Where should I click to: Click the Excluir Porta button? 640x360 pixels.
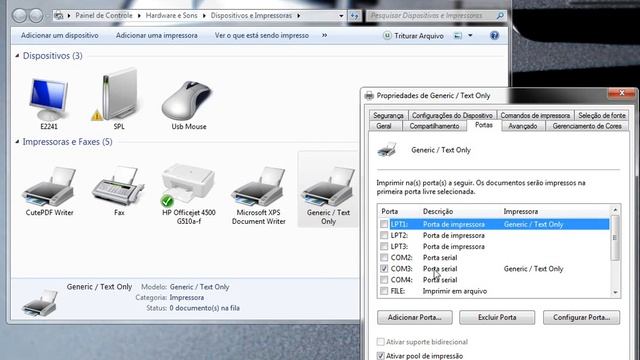coord(497,317)
